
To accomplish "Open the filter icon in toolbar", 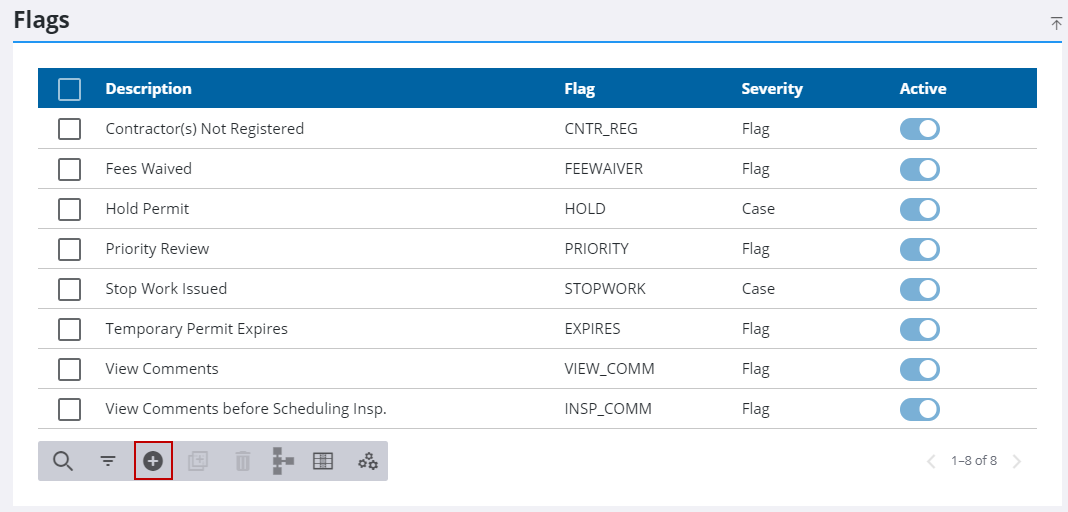I will (108, 461).
